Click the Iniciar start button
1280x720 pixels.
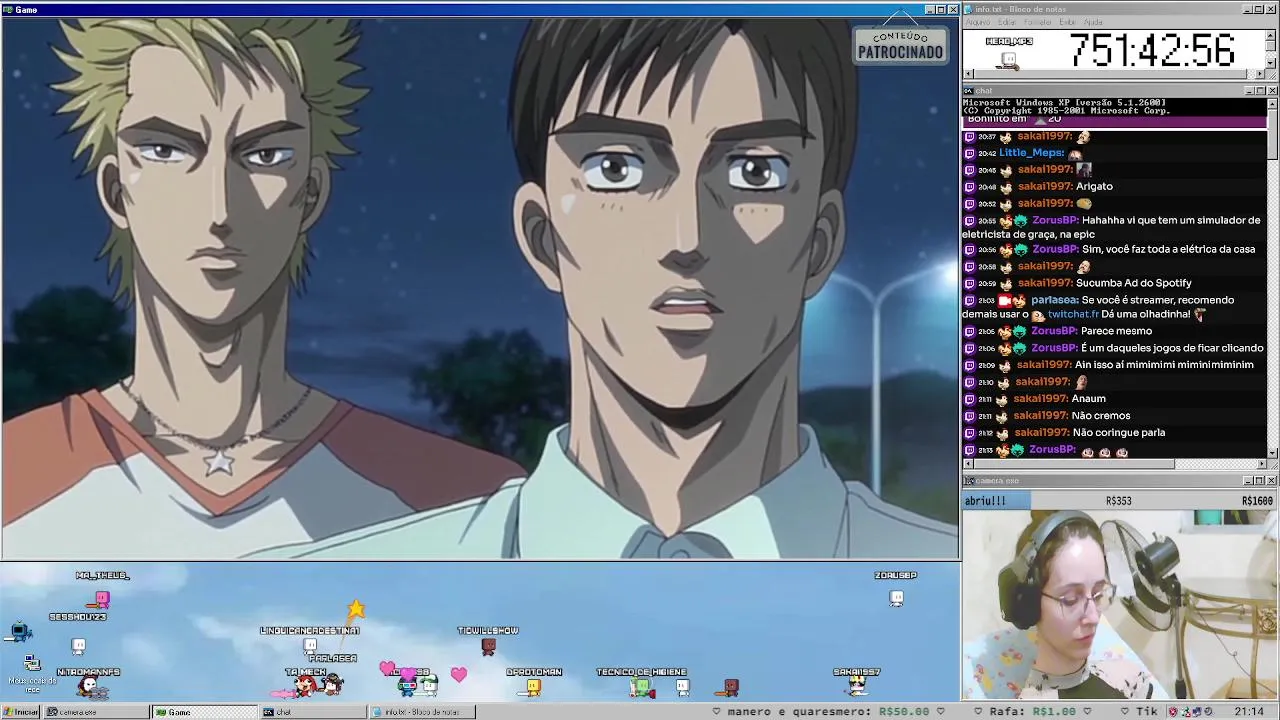tap(21, 712)
